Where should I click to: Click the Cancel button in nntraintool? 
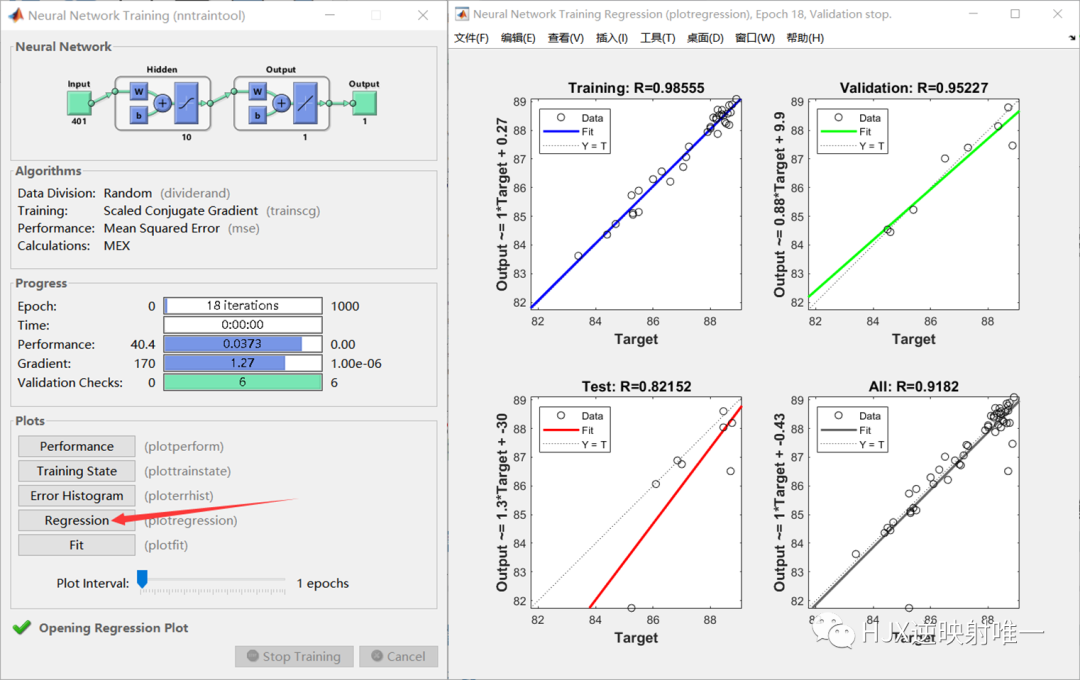pos(399,657)
